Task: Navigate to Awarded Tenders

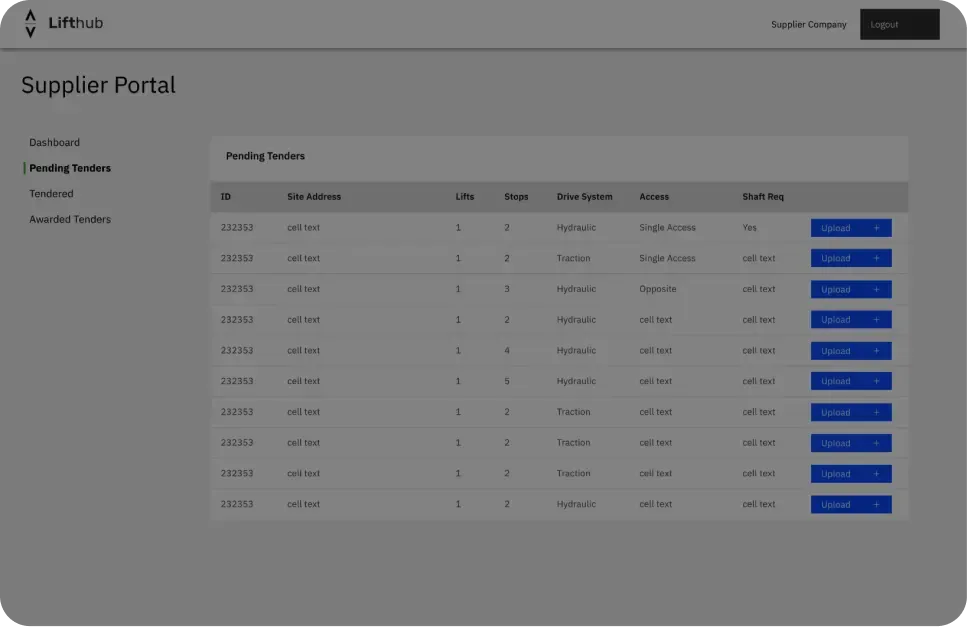Action: (70, 219)
